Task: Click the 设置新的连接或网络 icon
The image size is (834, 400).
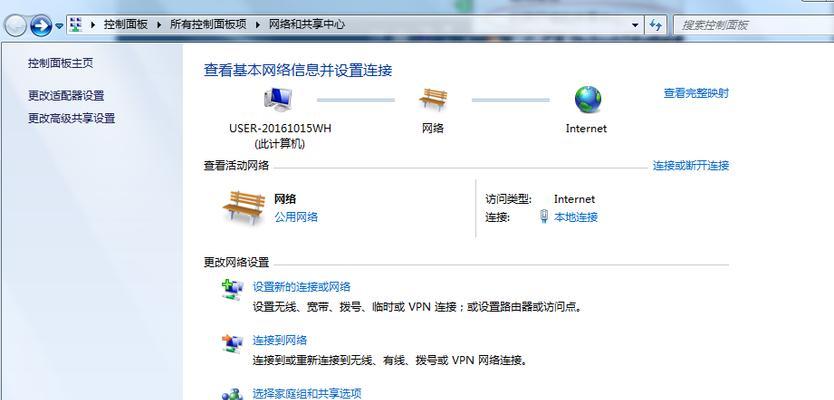Action: coord(232,289)
